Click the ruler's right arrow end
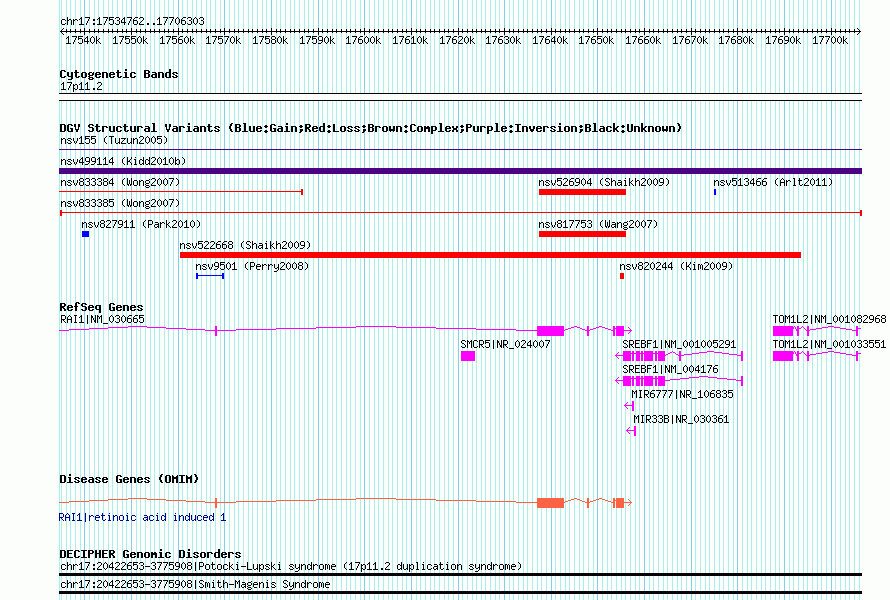 pos(859,31)
